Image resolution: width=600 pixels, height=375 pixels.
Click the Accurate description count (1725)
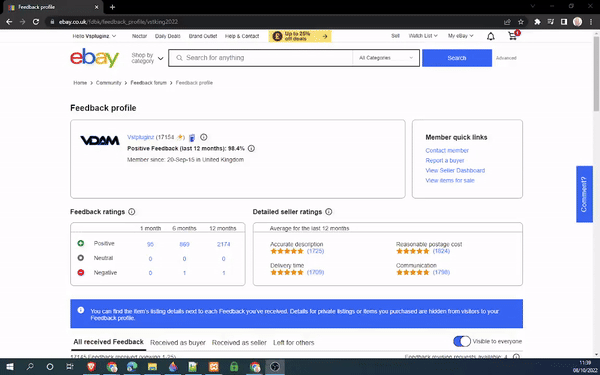tap(315, 251)
